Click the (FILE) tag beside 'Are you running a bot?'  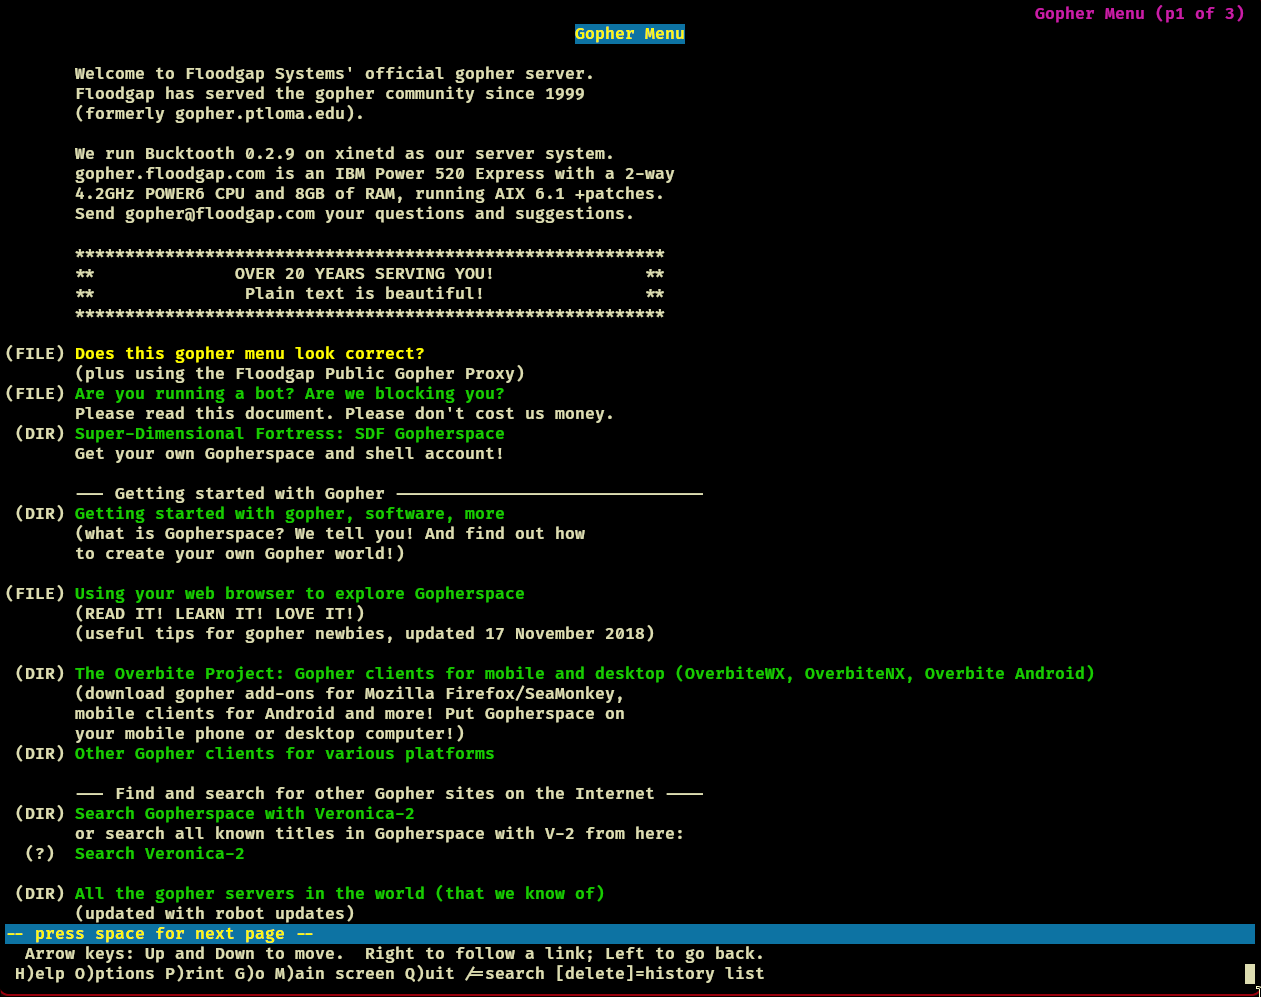point(35,394)
